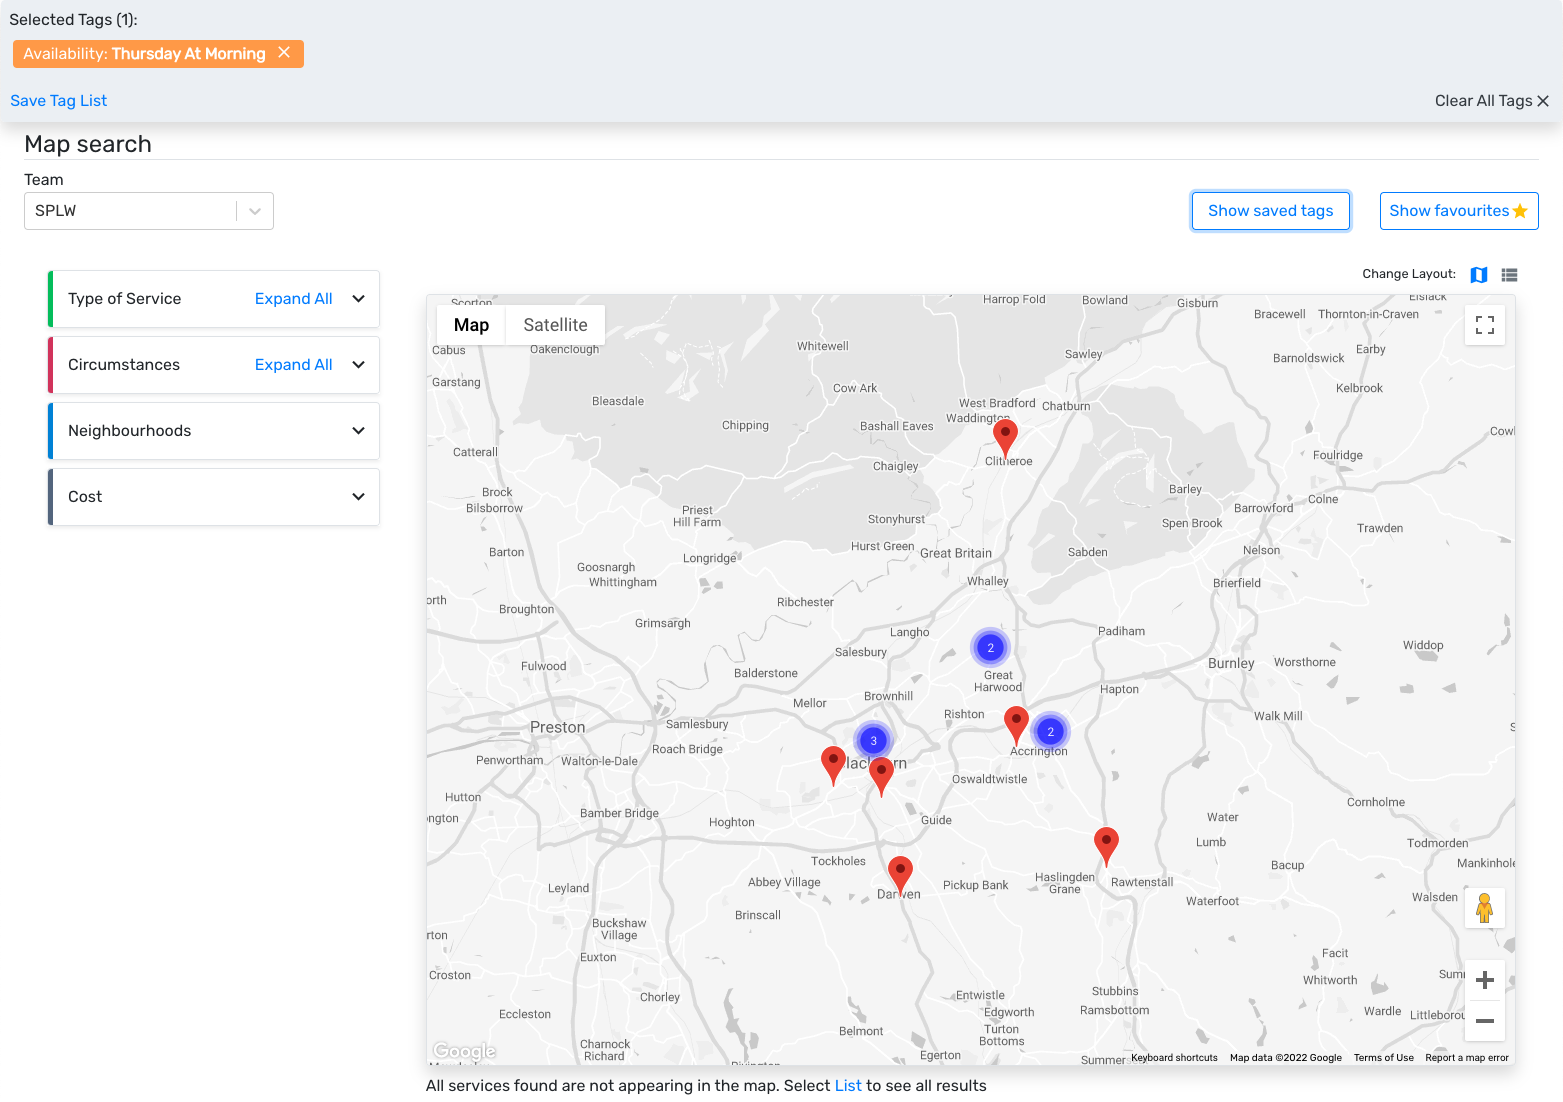Click the Clitheroe map pin

point(1005,436)
